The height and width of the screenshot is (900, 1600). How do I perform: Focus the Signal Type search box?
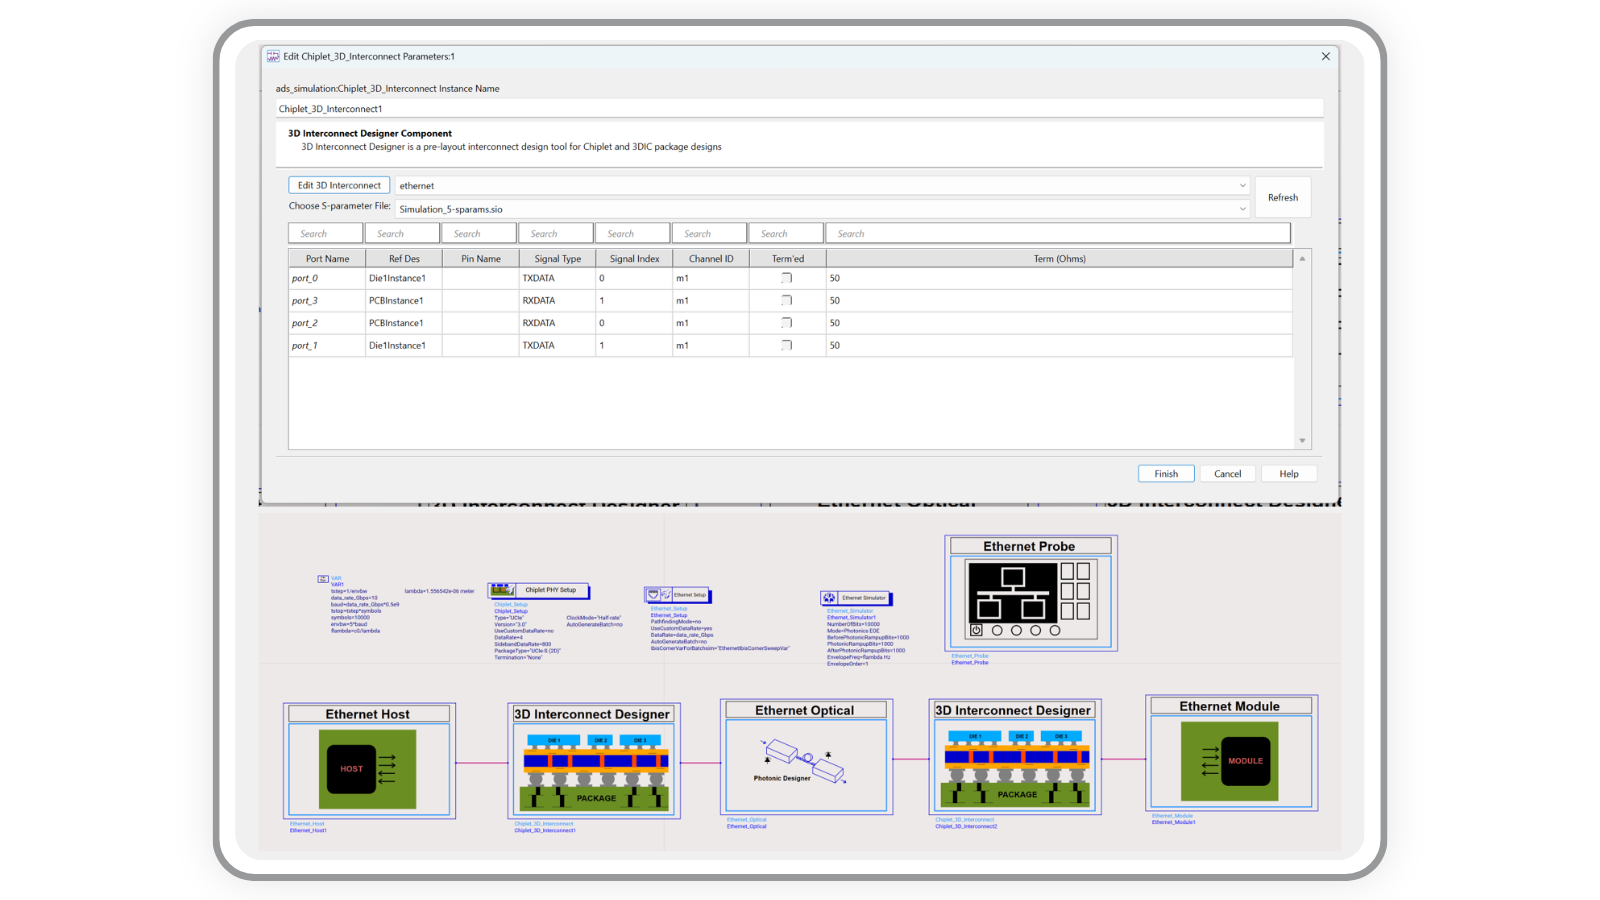[556, 234]
